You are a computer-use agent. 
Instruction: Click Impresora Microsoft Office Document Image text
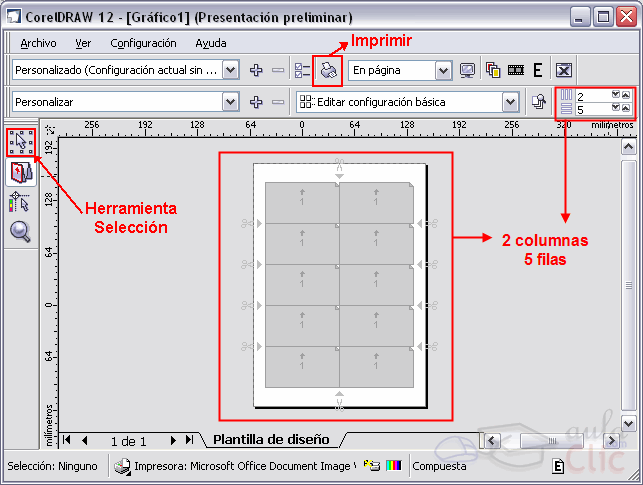coord(245,466)
